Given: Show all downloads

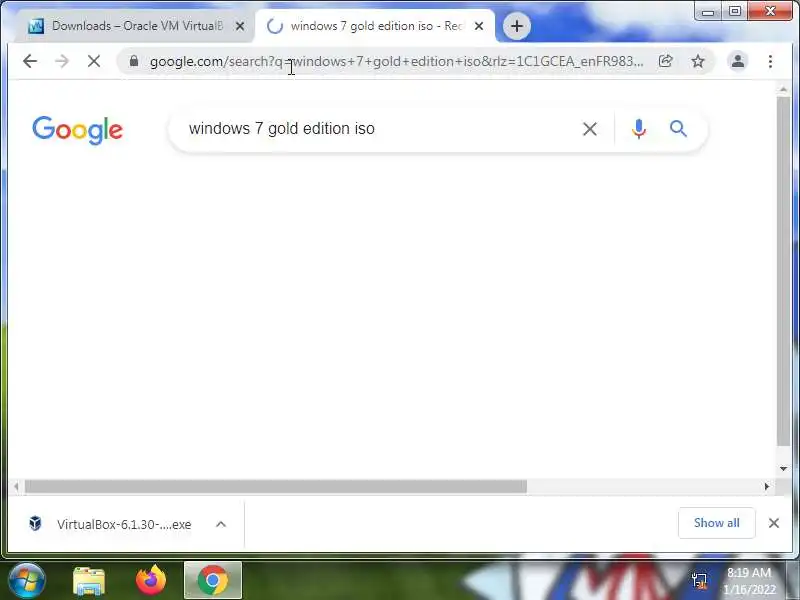Looking at the screenshot, I should coord(716,523).
